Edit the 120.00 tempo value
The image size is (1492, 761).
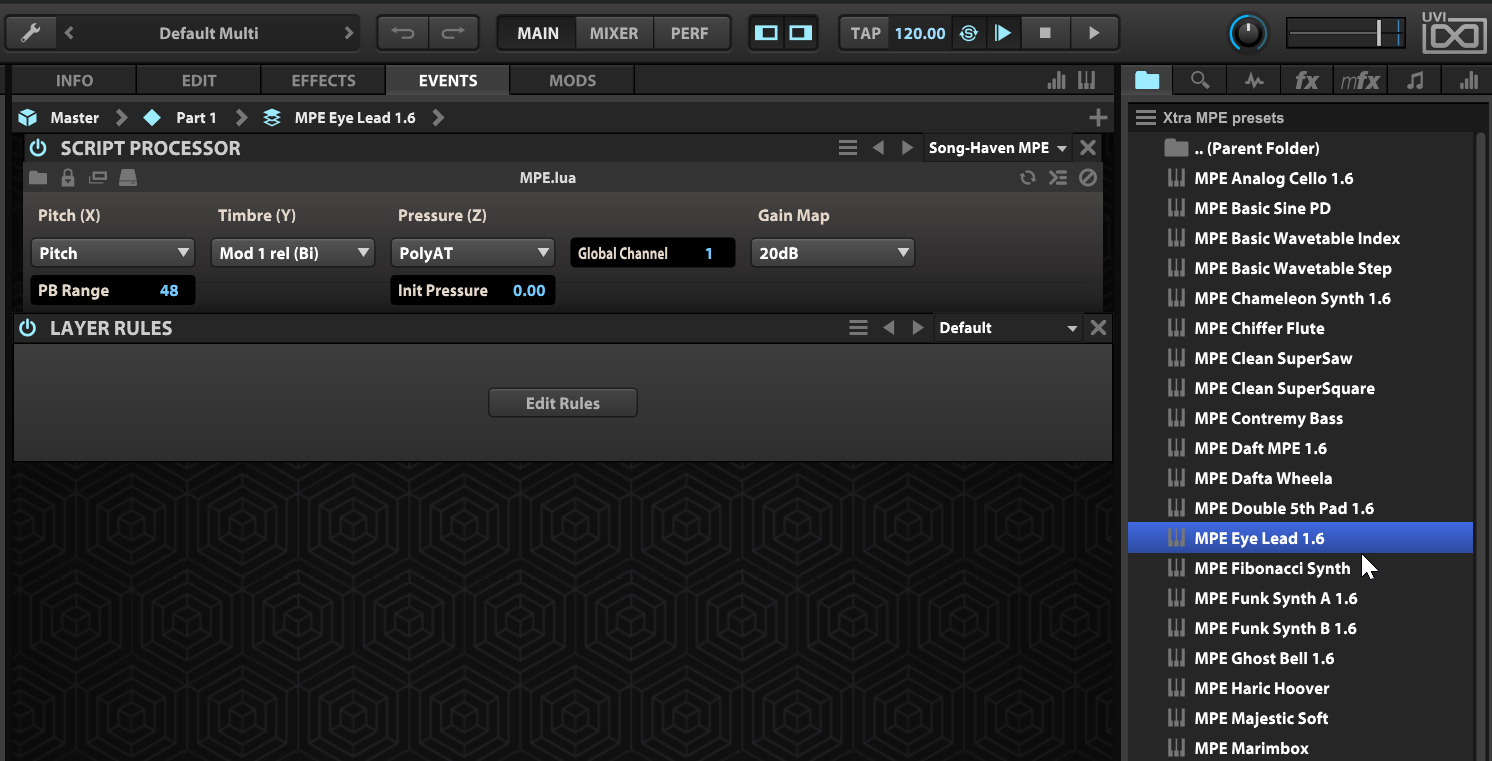(x=920, y=33)
